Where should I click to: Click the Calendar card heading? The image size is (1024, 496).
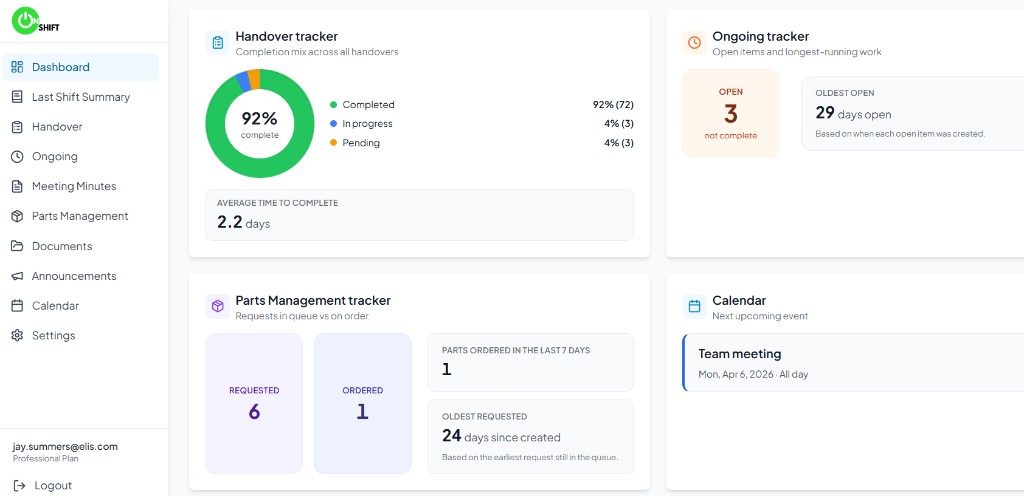tap(739, 300)
